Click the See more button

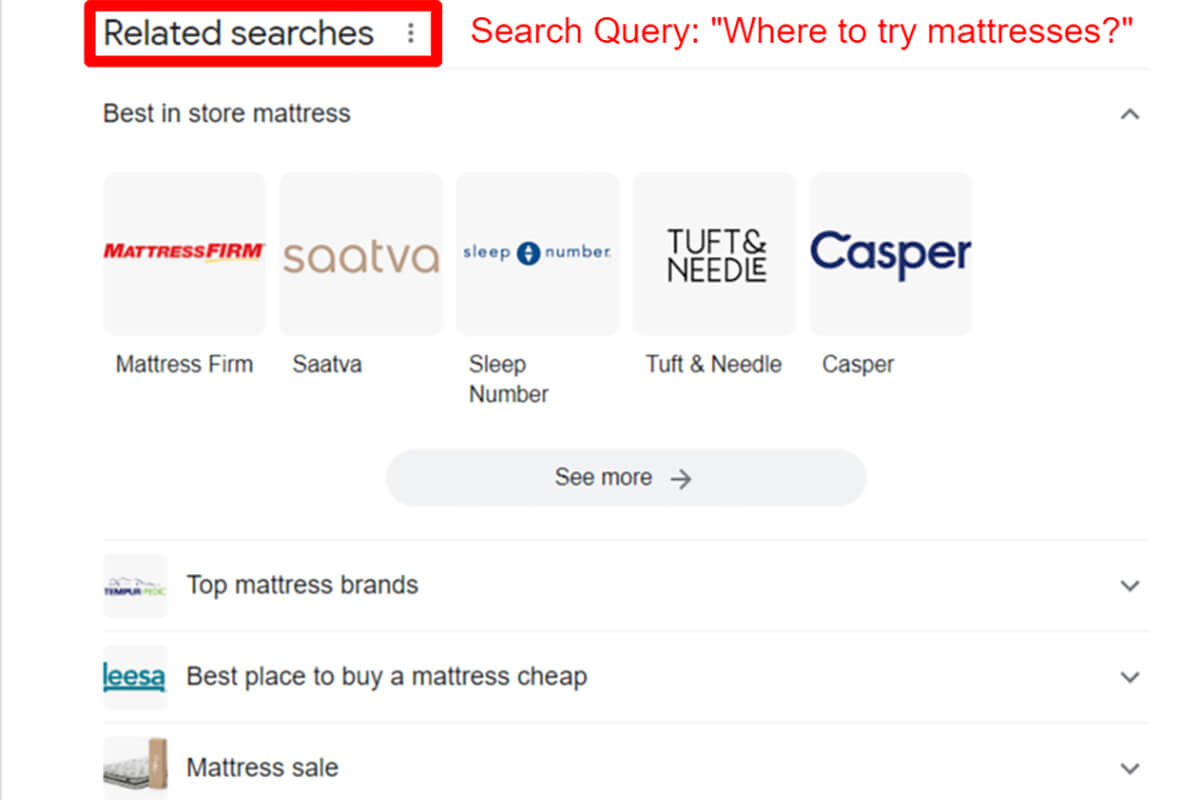point(626,477)
